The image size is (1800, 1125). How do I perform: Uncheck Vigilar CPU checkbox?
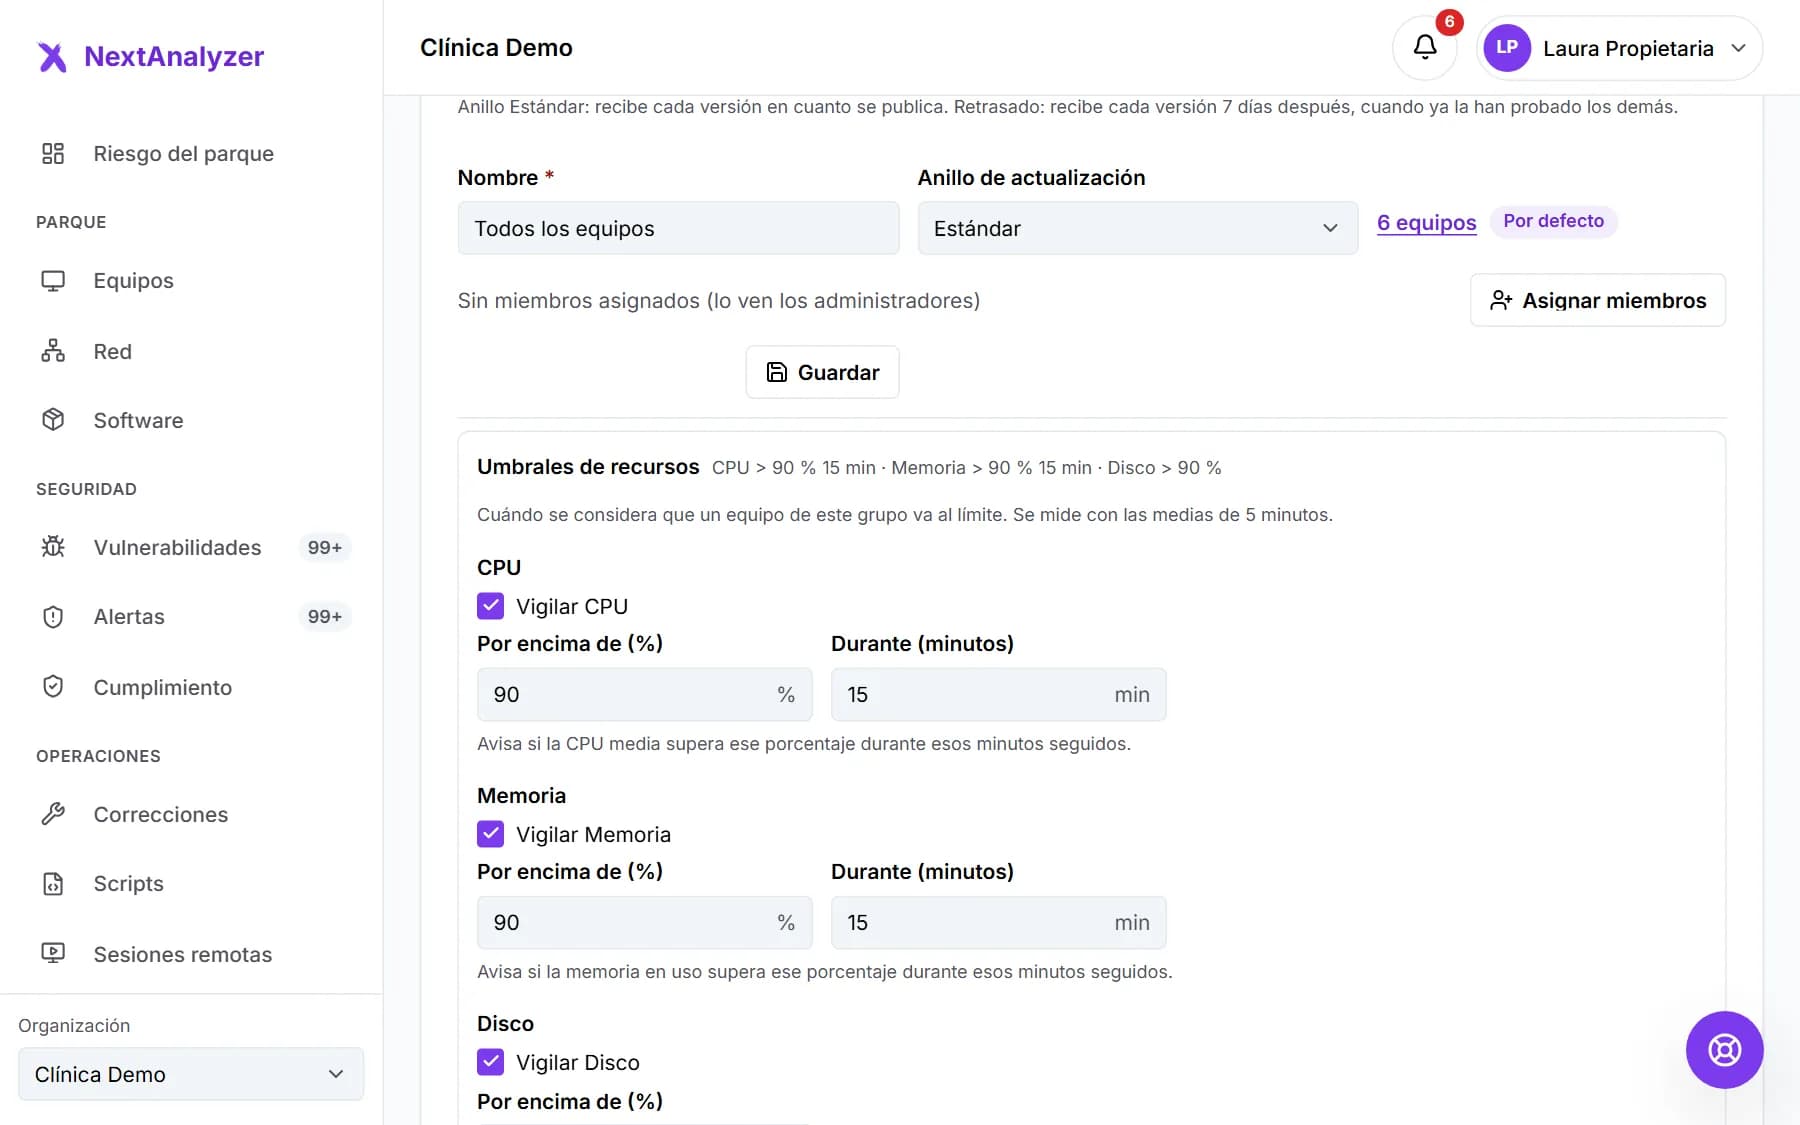pos(490,606)
